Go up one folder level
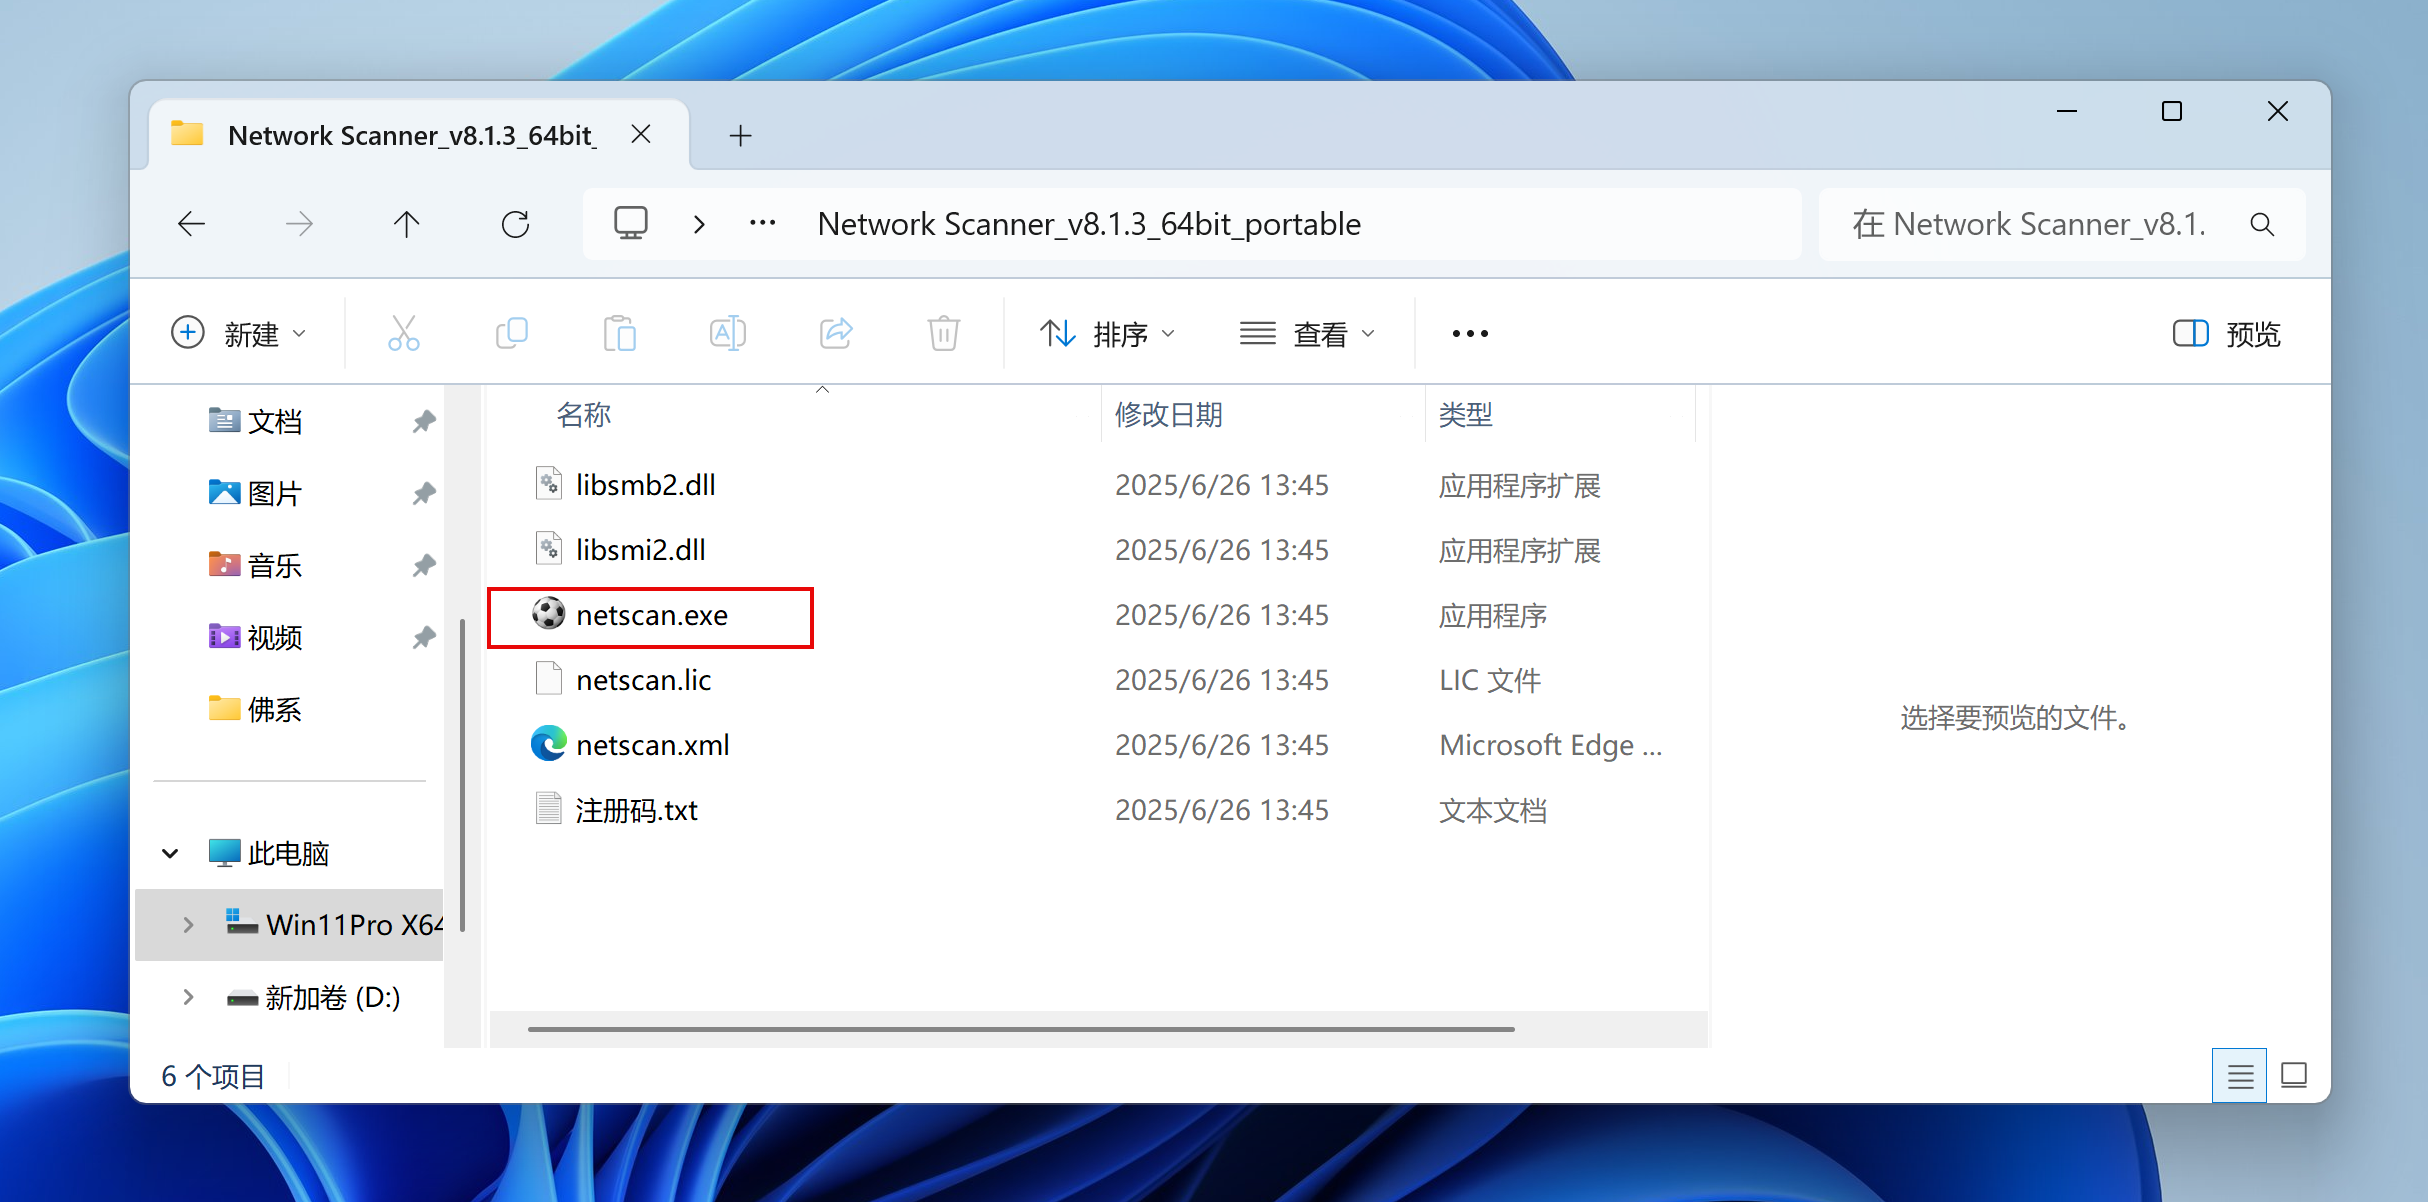Image resolution: width=2428 pixels, height=1202 pixels. pos(406,224)
